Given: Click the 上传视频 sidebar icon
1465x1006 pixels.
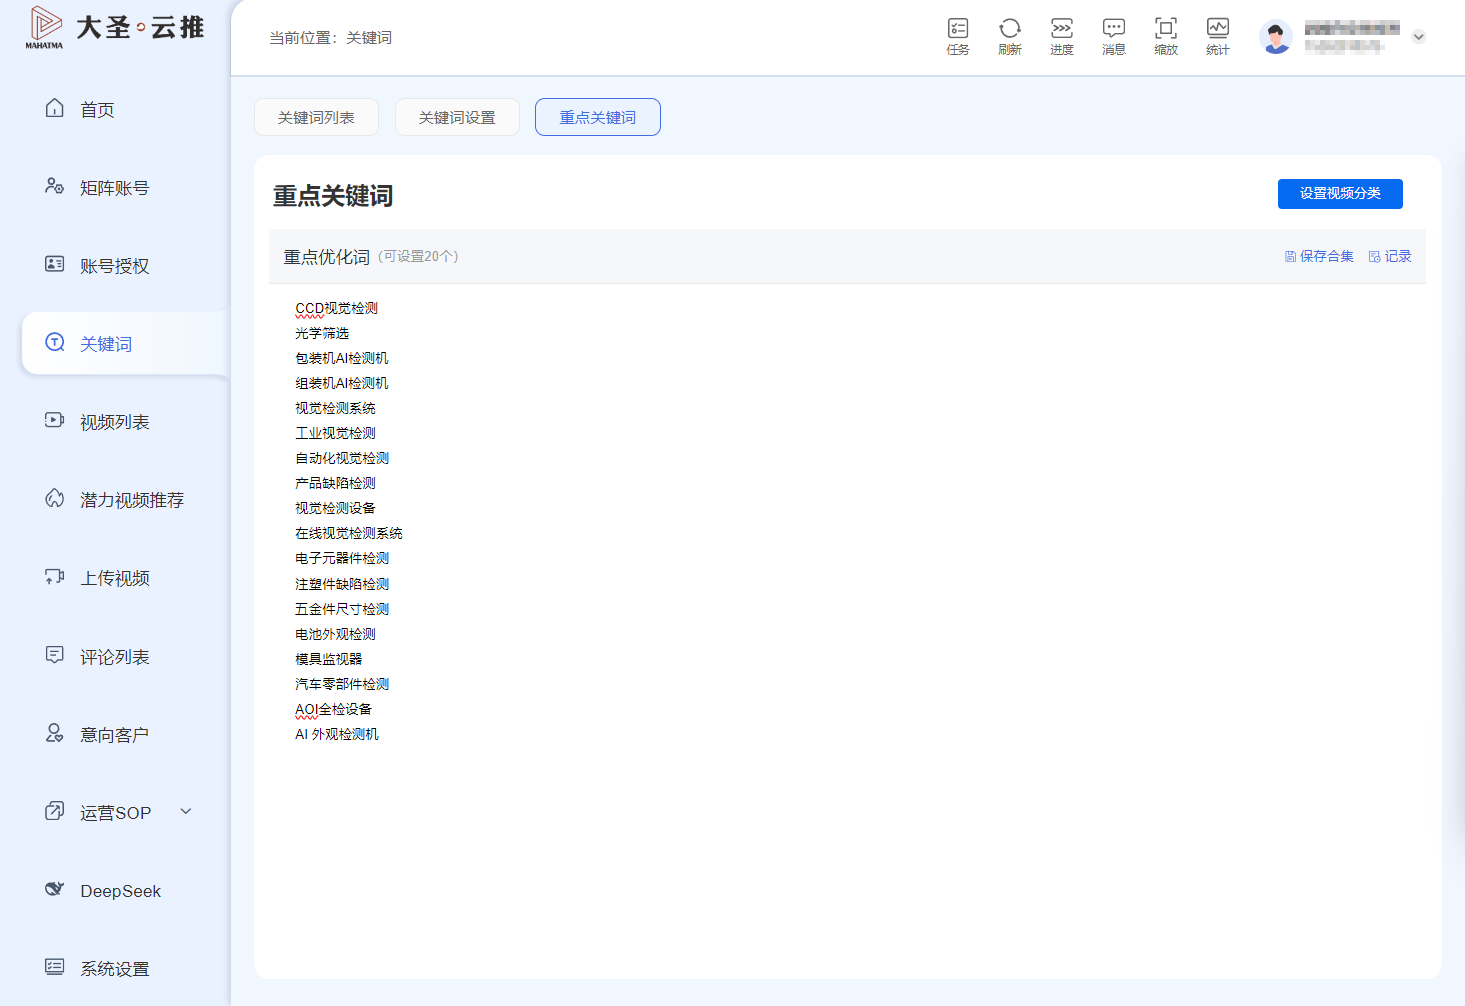Looking at the screenshot, I should pos(55,577).
